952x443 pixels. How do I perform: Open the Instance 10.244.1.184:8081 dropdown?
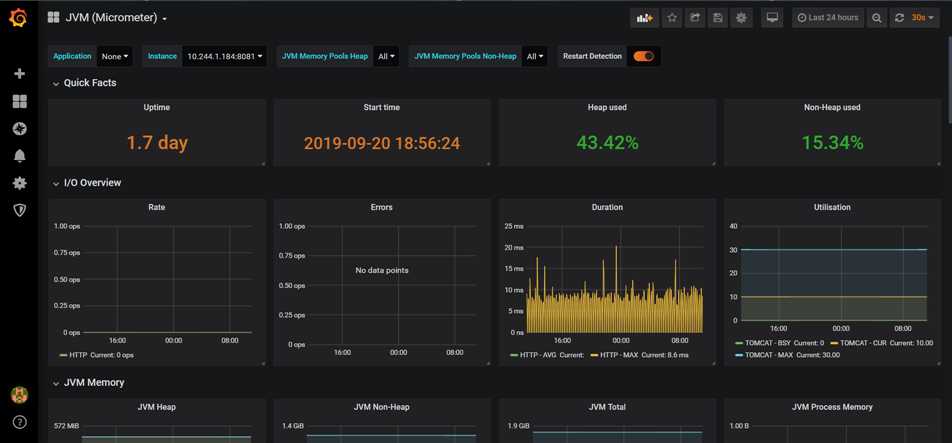(x=224, y=56)
